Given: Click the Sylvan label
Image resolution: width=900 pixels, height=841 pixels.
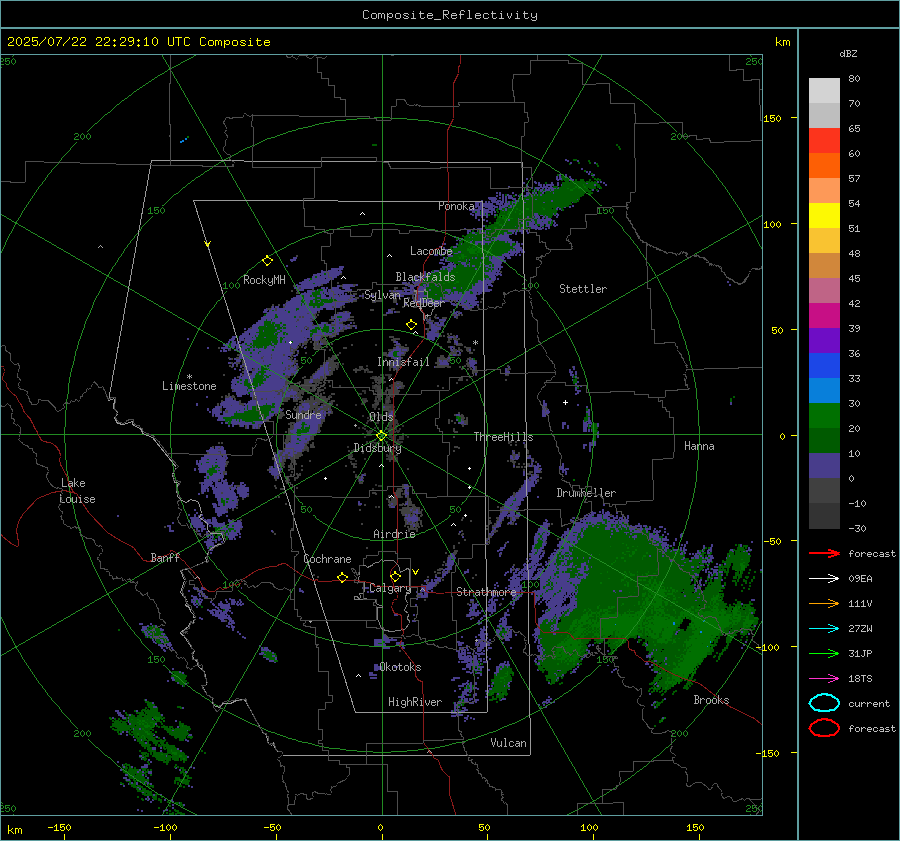Looking at the screenshot, I should click(x=382, y=295).
